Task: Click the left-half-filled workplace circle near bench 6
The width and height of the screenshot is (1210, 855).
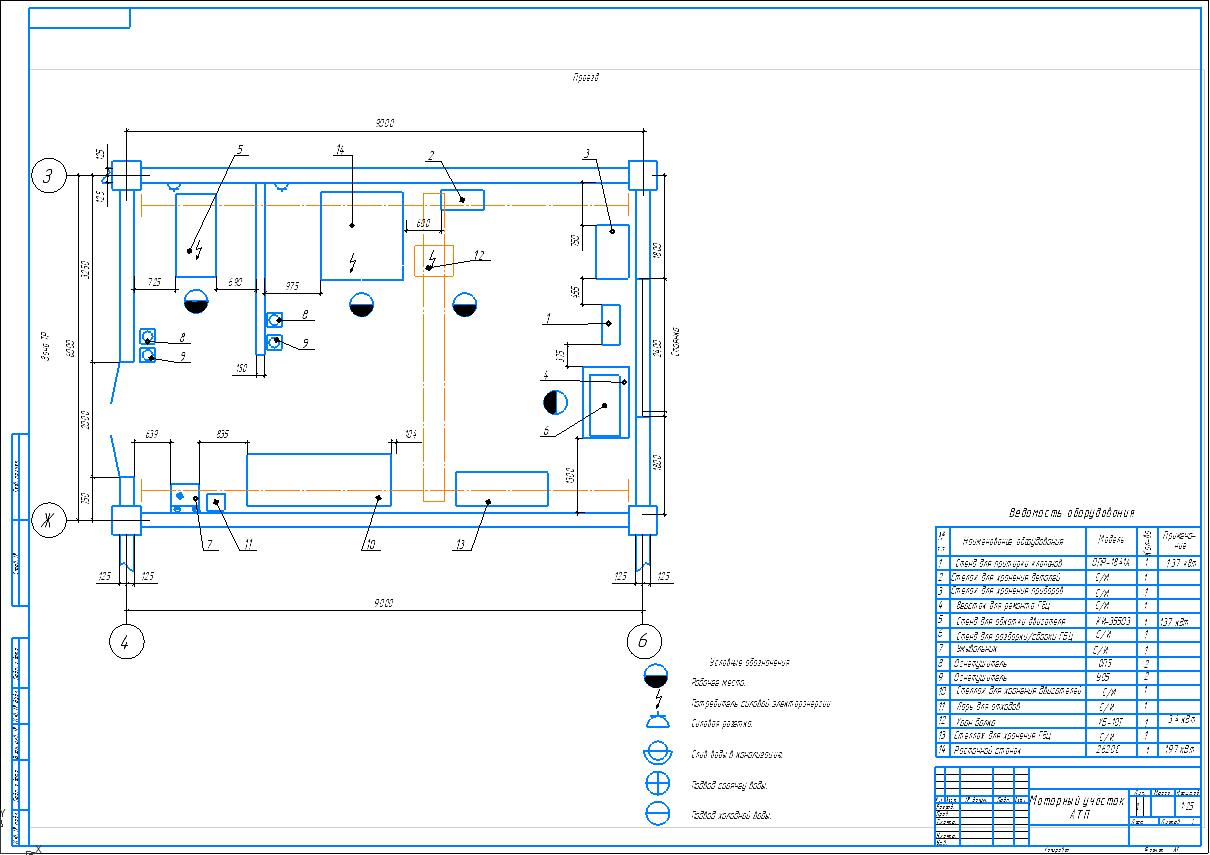Action: point(555,403)
